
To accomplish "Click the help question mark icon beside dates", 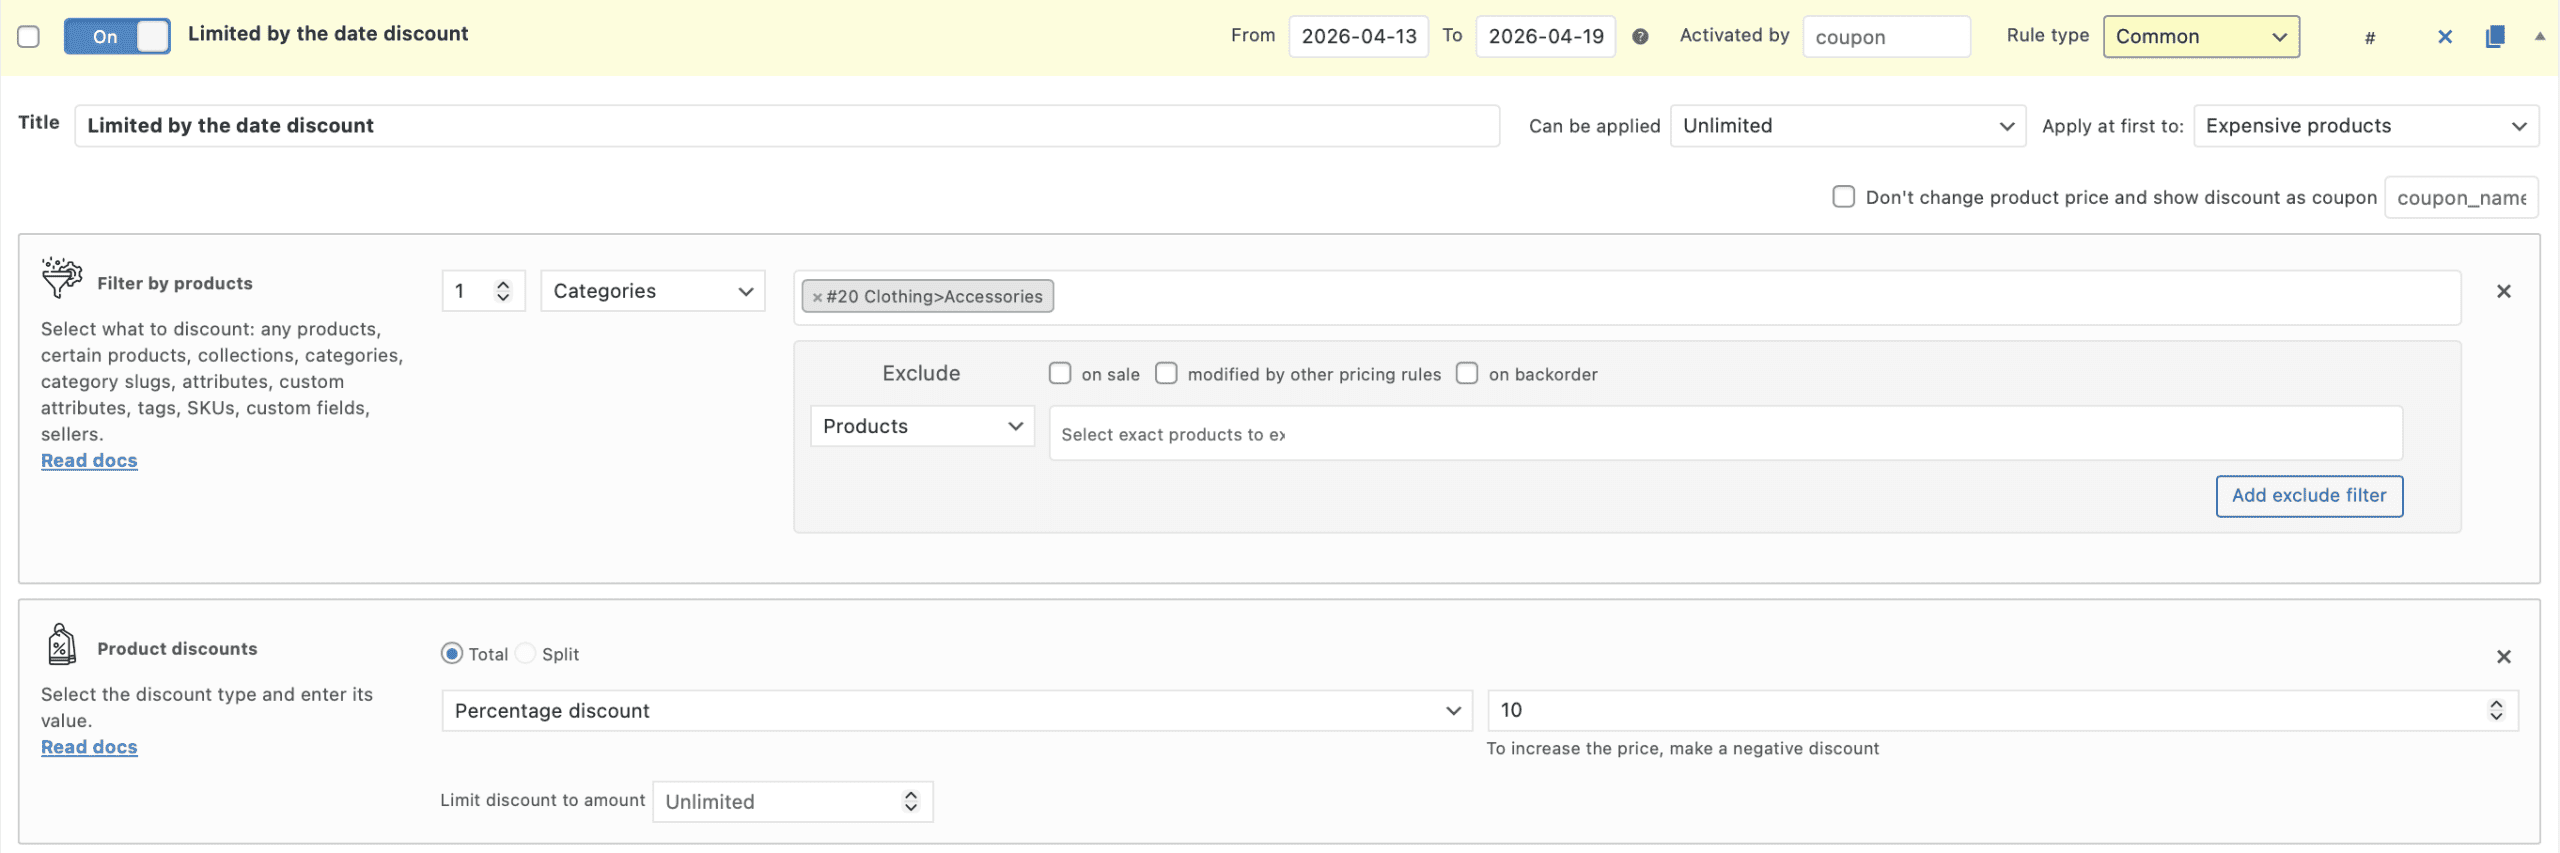I will [1640, 37].
